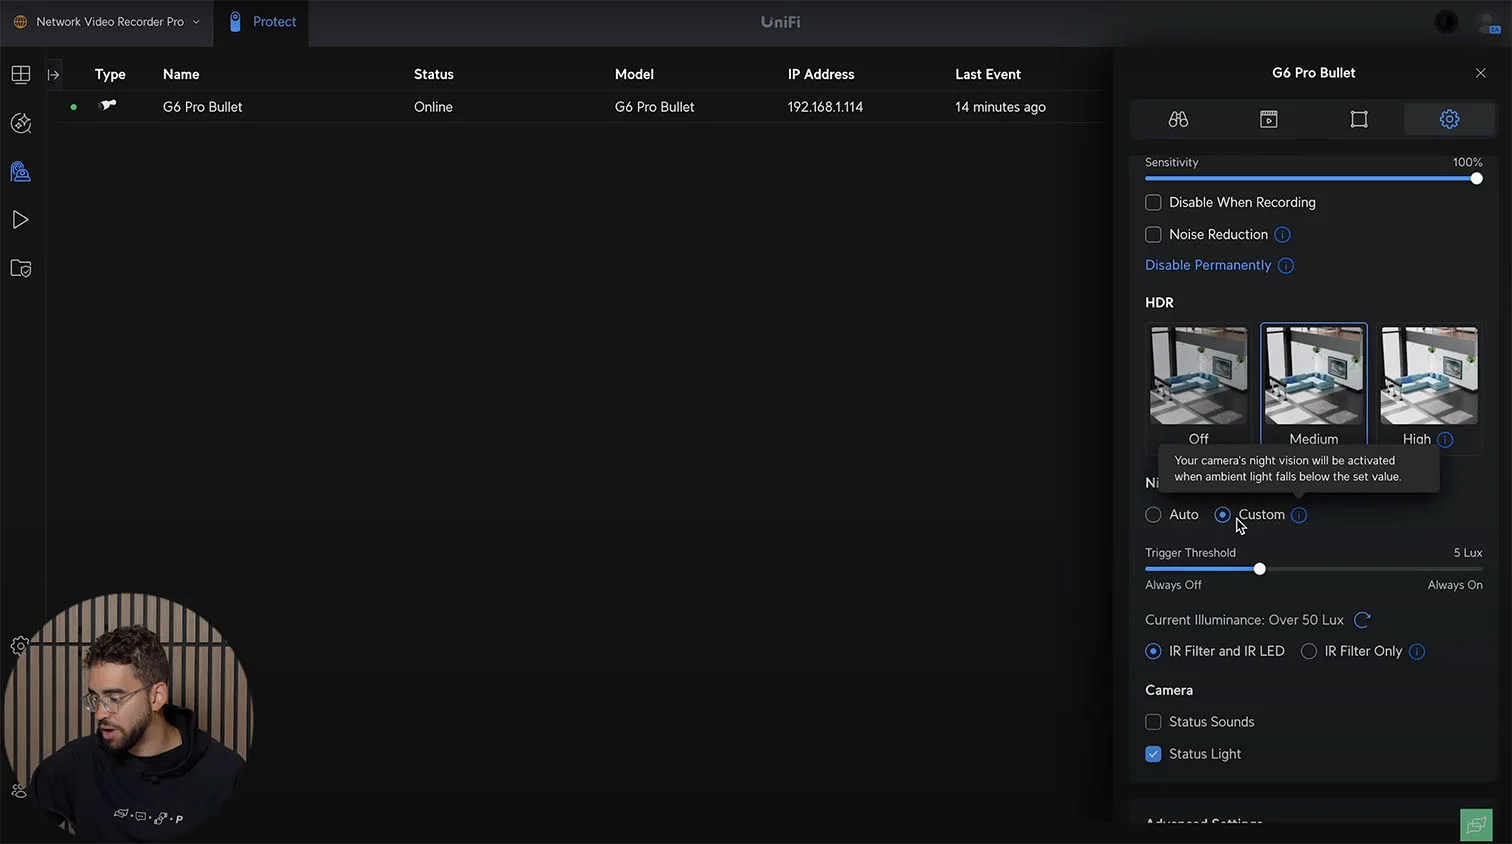The height and width of the screenshot is (844, 1512).
Task: Uncheck Status Light checkbox
Action: coord(1153,754)
